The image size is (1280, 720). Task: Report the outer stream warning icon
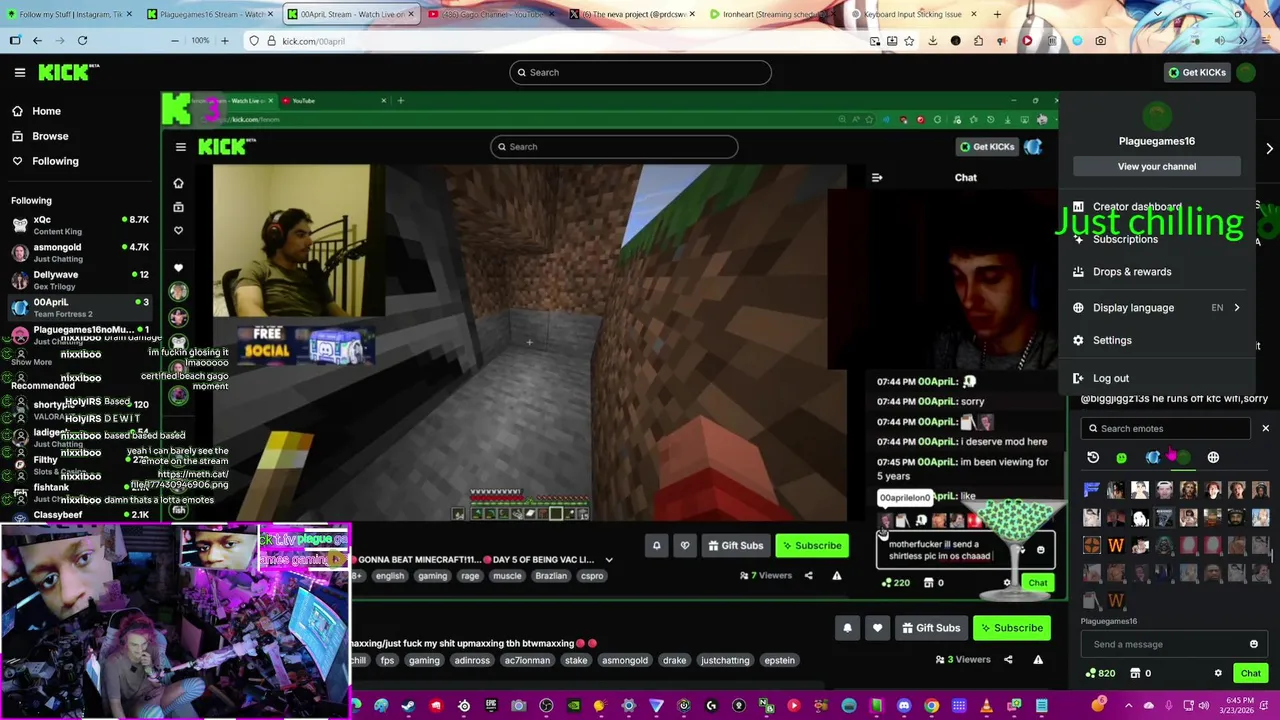click(x=1038, y=660)
